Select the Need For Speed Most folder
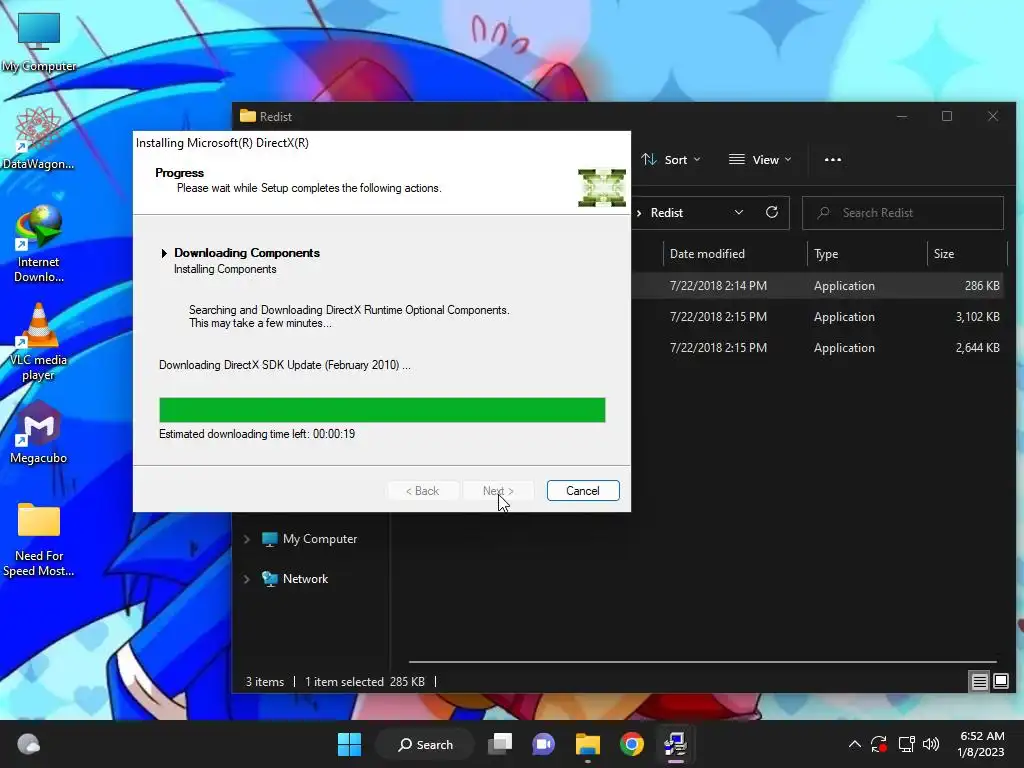 point(39,539)
